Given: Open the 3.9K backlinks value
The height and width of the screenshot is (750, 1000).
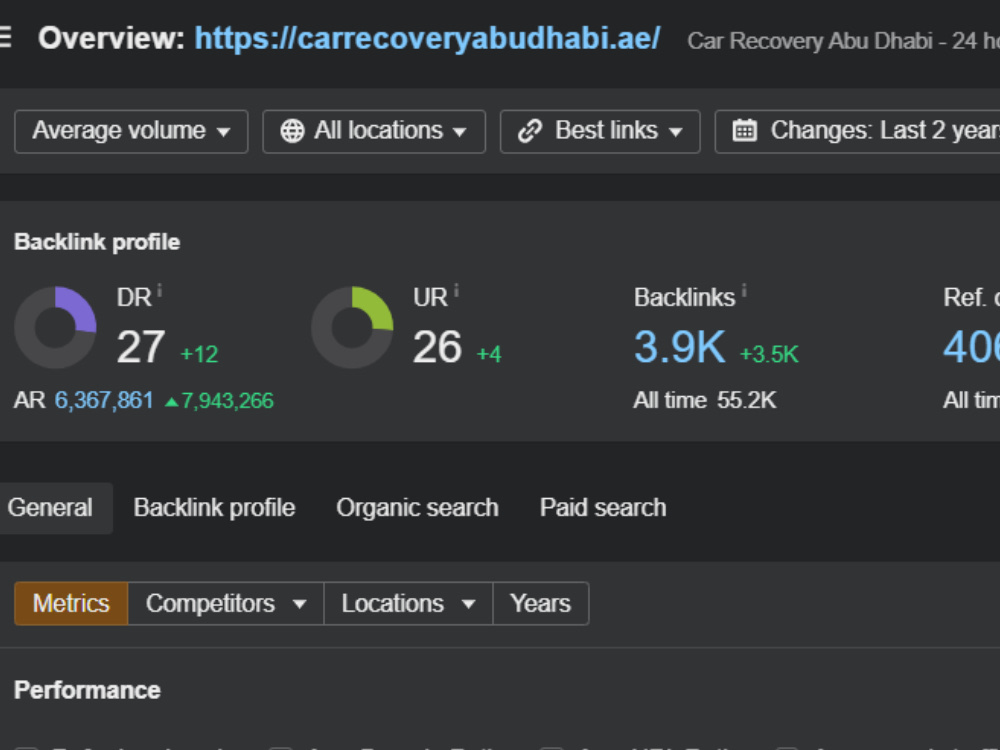Looking at the screenshot, I should 679,347.
